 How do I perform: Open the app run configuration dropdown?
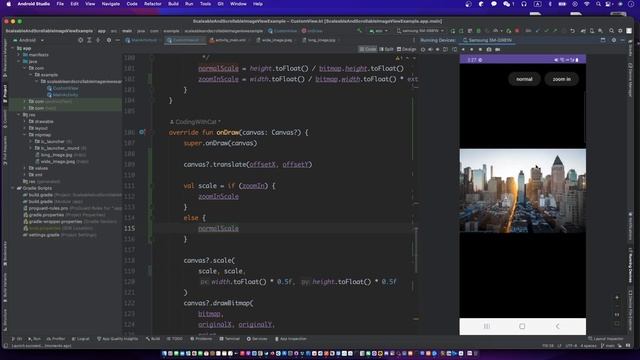379,31
